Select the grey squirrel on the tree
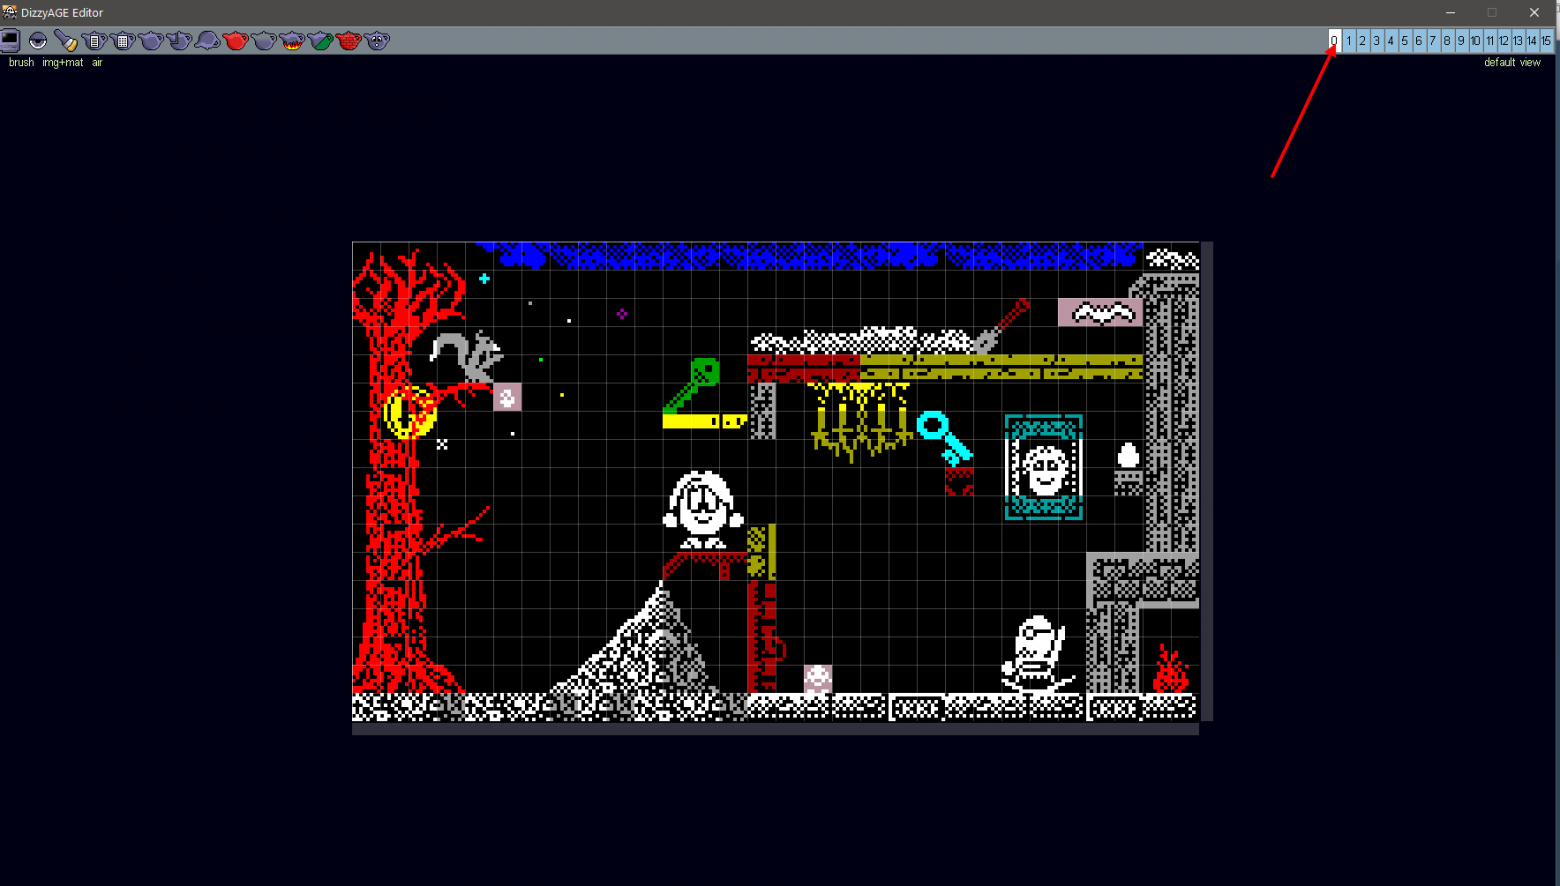 (x=466, y=358)
